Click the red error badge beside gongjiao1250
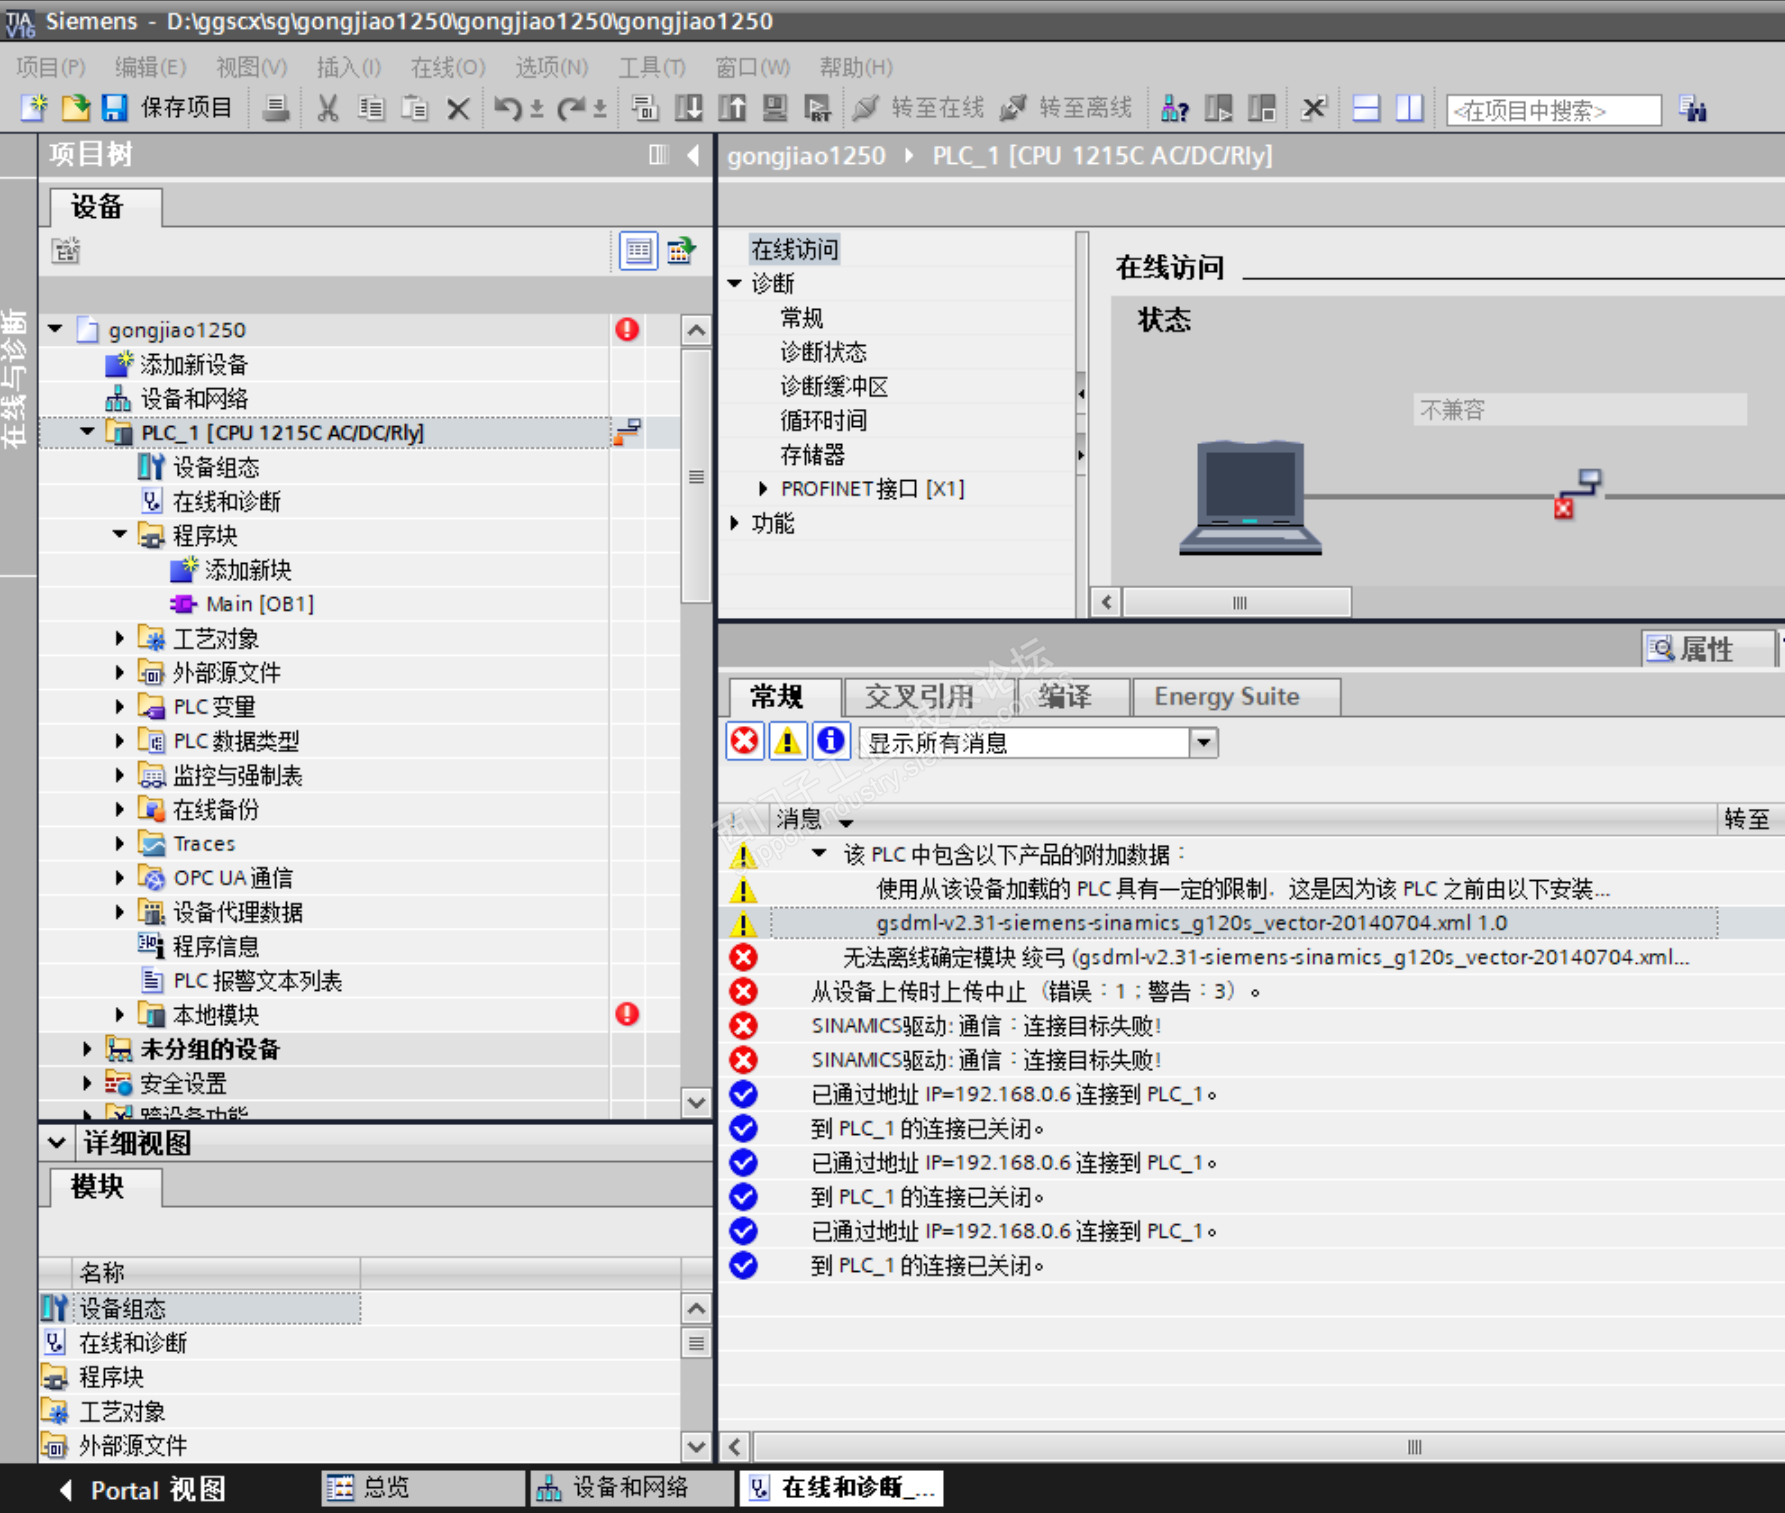 pyautogui.click(x=627, y=330)
